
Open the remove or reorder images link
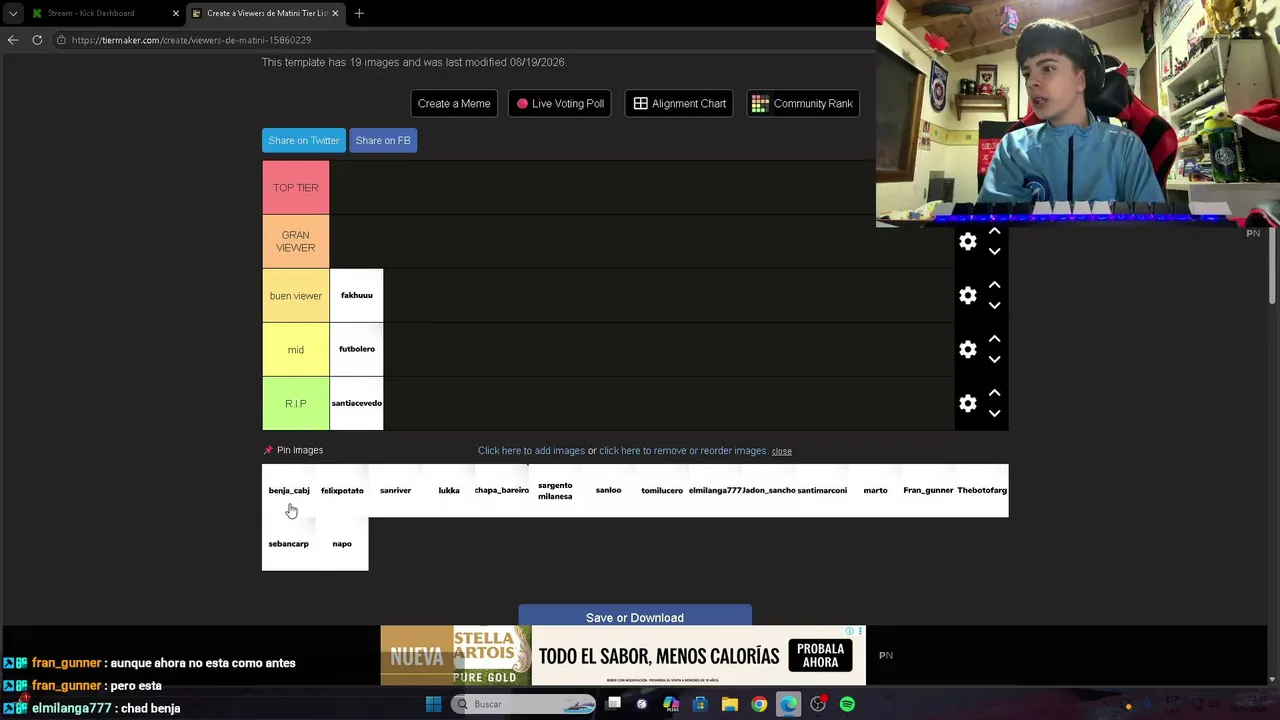pyautogui.click(x=683, y=451)
